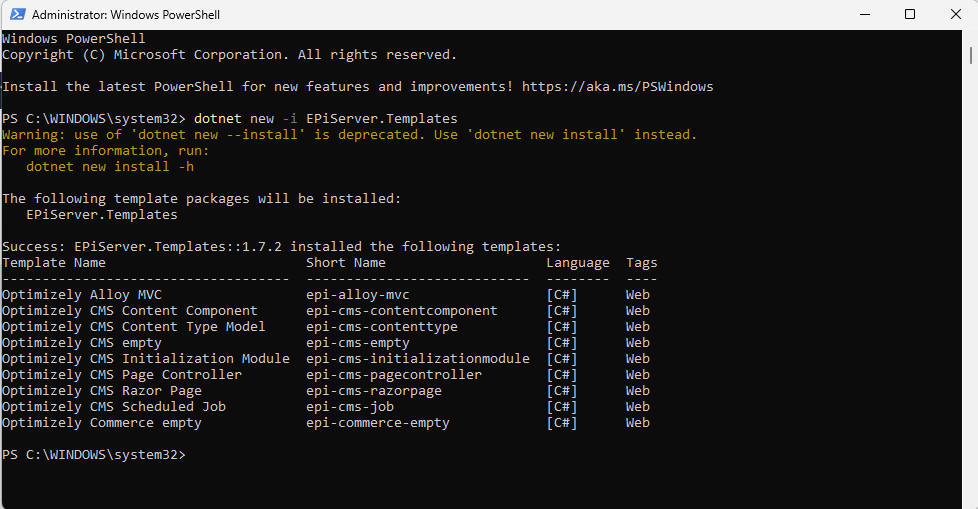Close the Administrator PowerShell window

pos(955,15)
